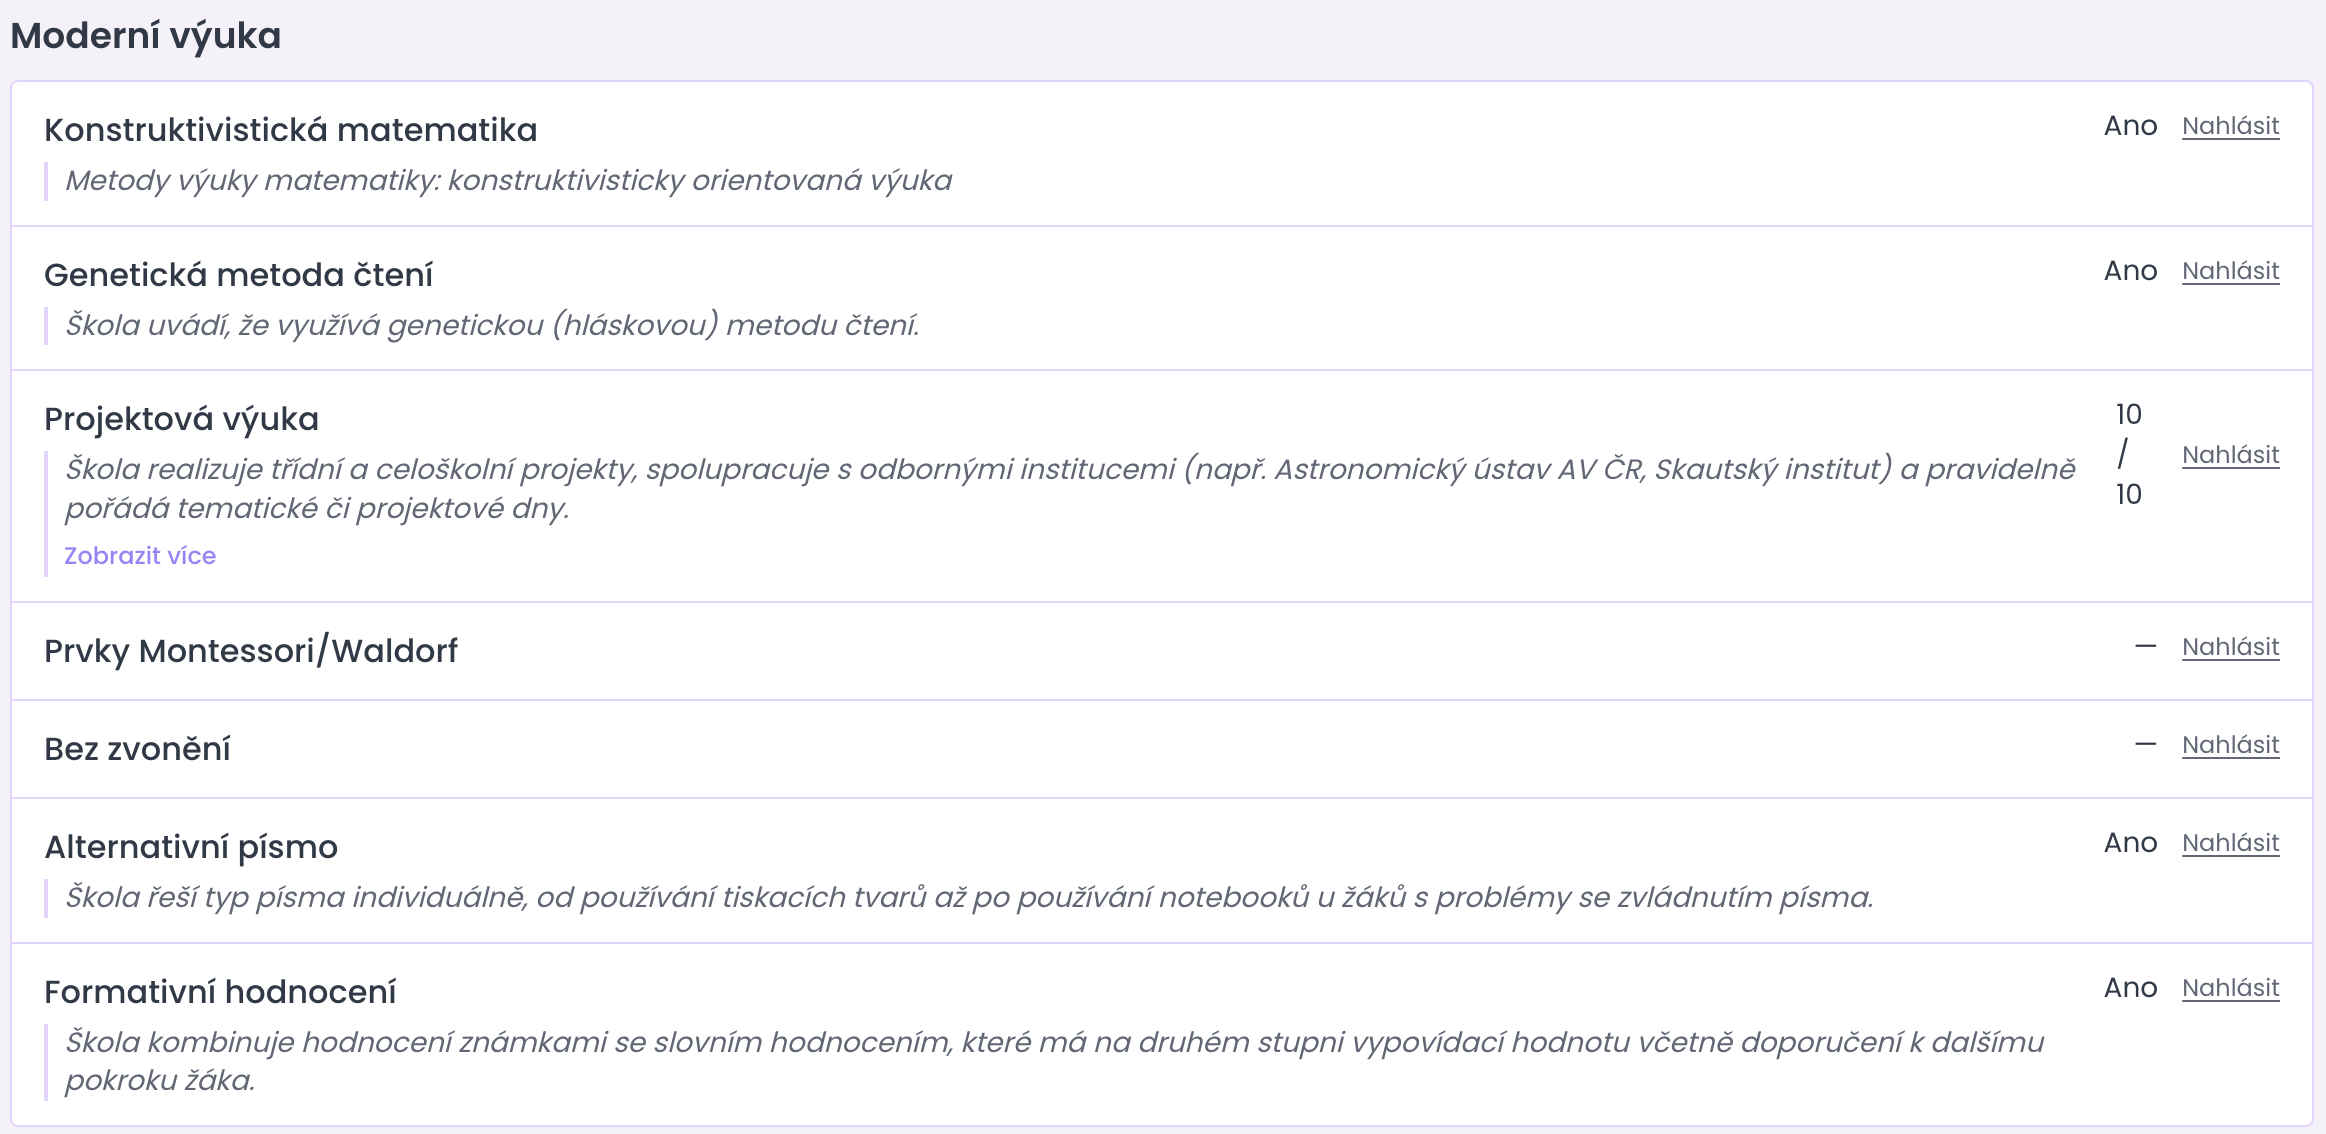
Task: Click Nahlásit next to Genetická metoda čtení
Action: 2230,271
